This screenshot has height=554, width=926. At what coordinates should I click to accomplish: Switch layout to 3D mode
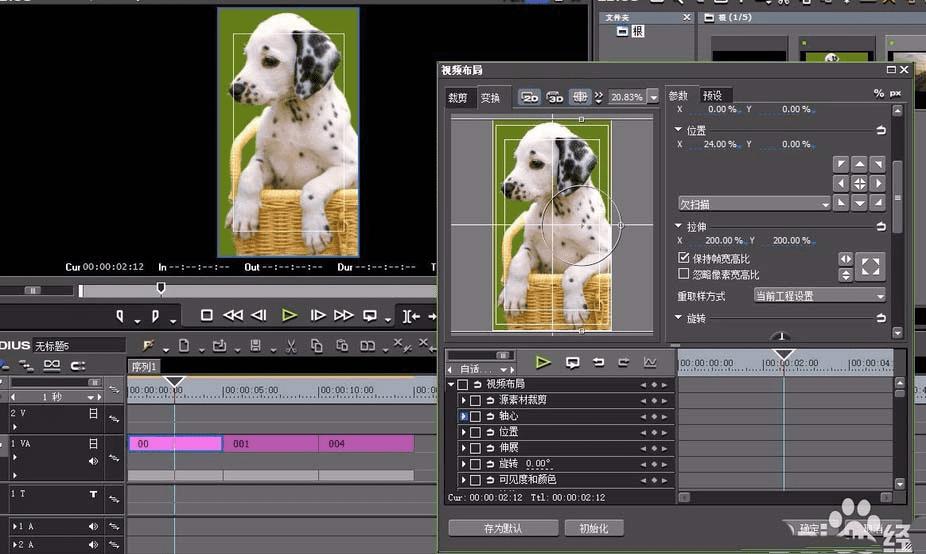[x=555, y=97]
